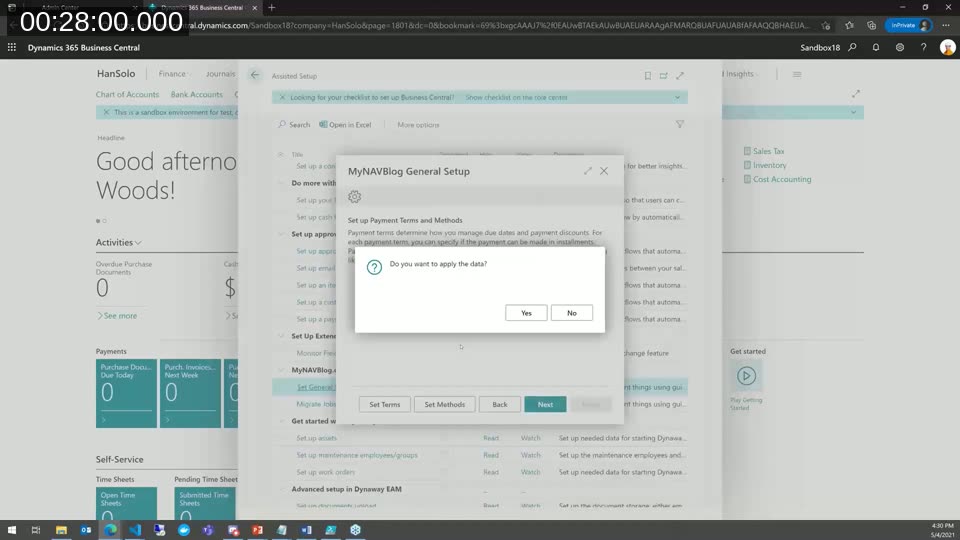Open Visual Studio Code from the taskbar
This screenshot has width=960, height=540.
tap(135, 530)
